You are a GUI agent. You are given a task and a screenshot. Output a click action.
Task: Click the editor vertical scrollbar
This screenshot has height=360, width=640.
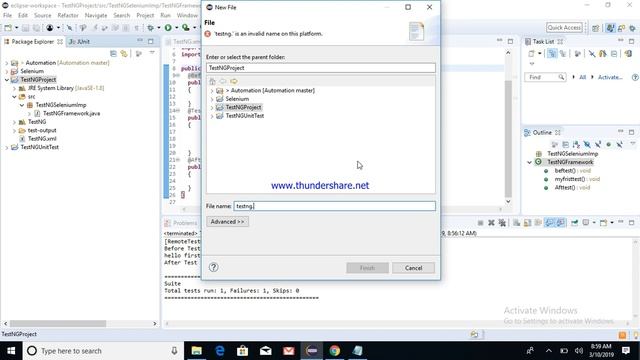coord(508,139)
